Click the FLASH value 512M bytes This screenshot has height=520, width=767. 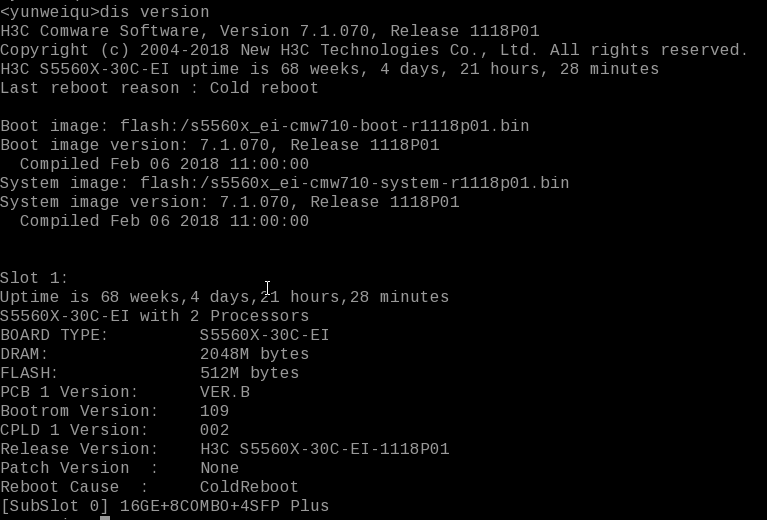pos(249,373)
